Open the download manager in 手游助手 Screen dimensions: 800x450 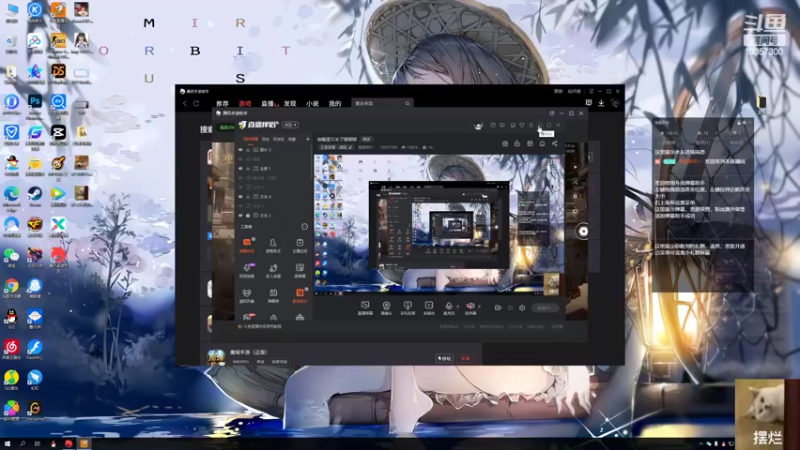602,103
